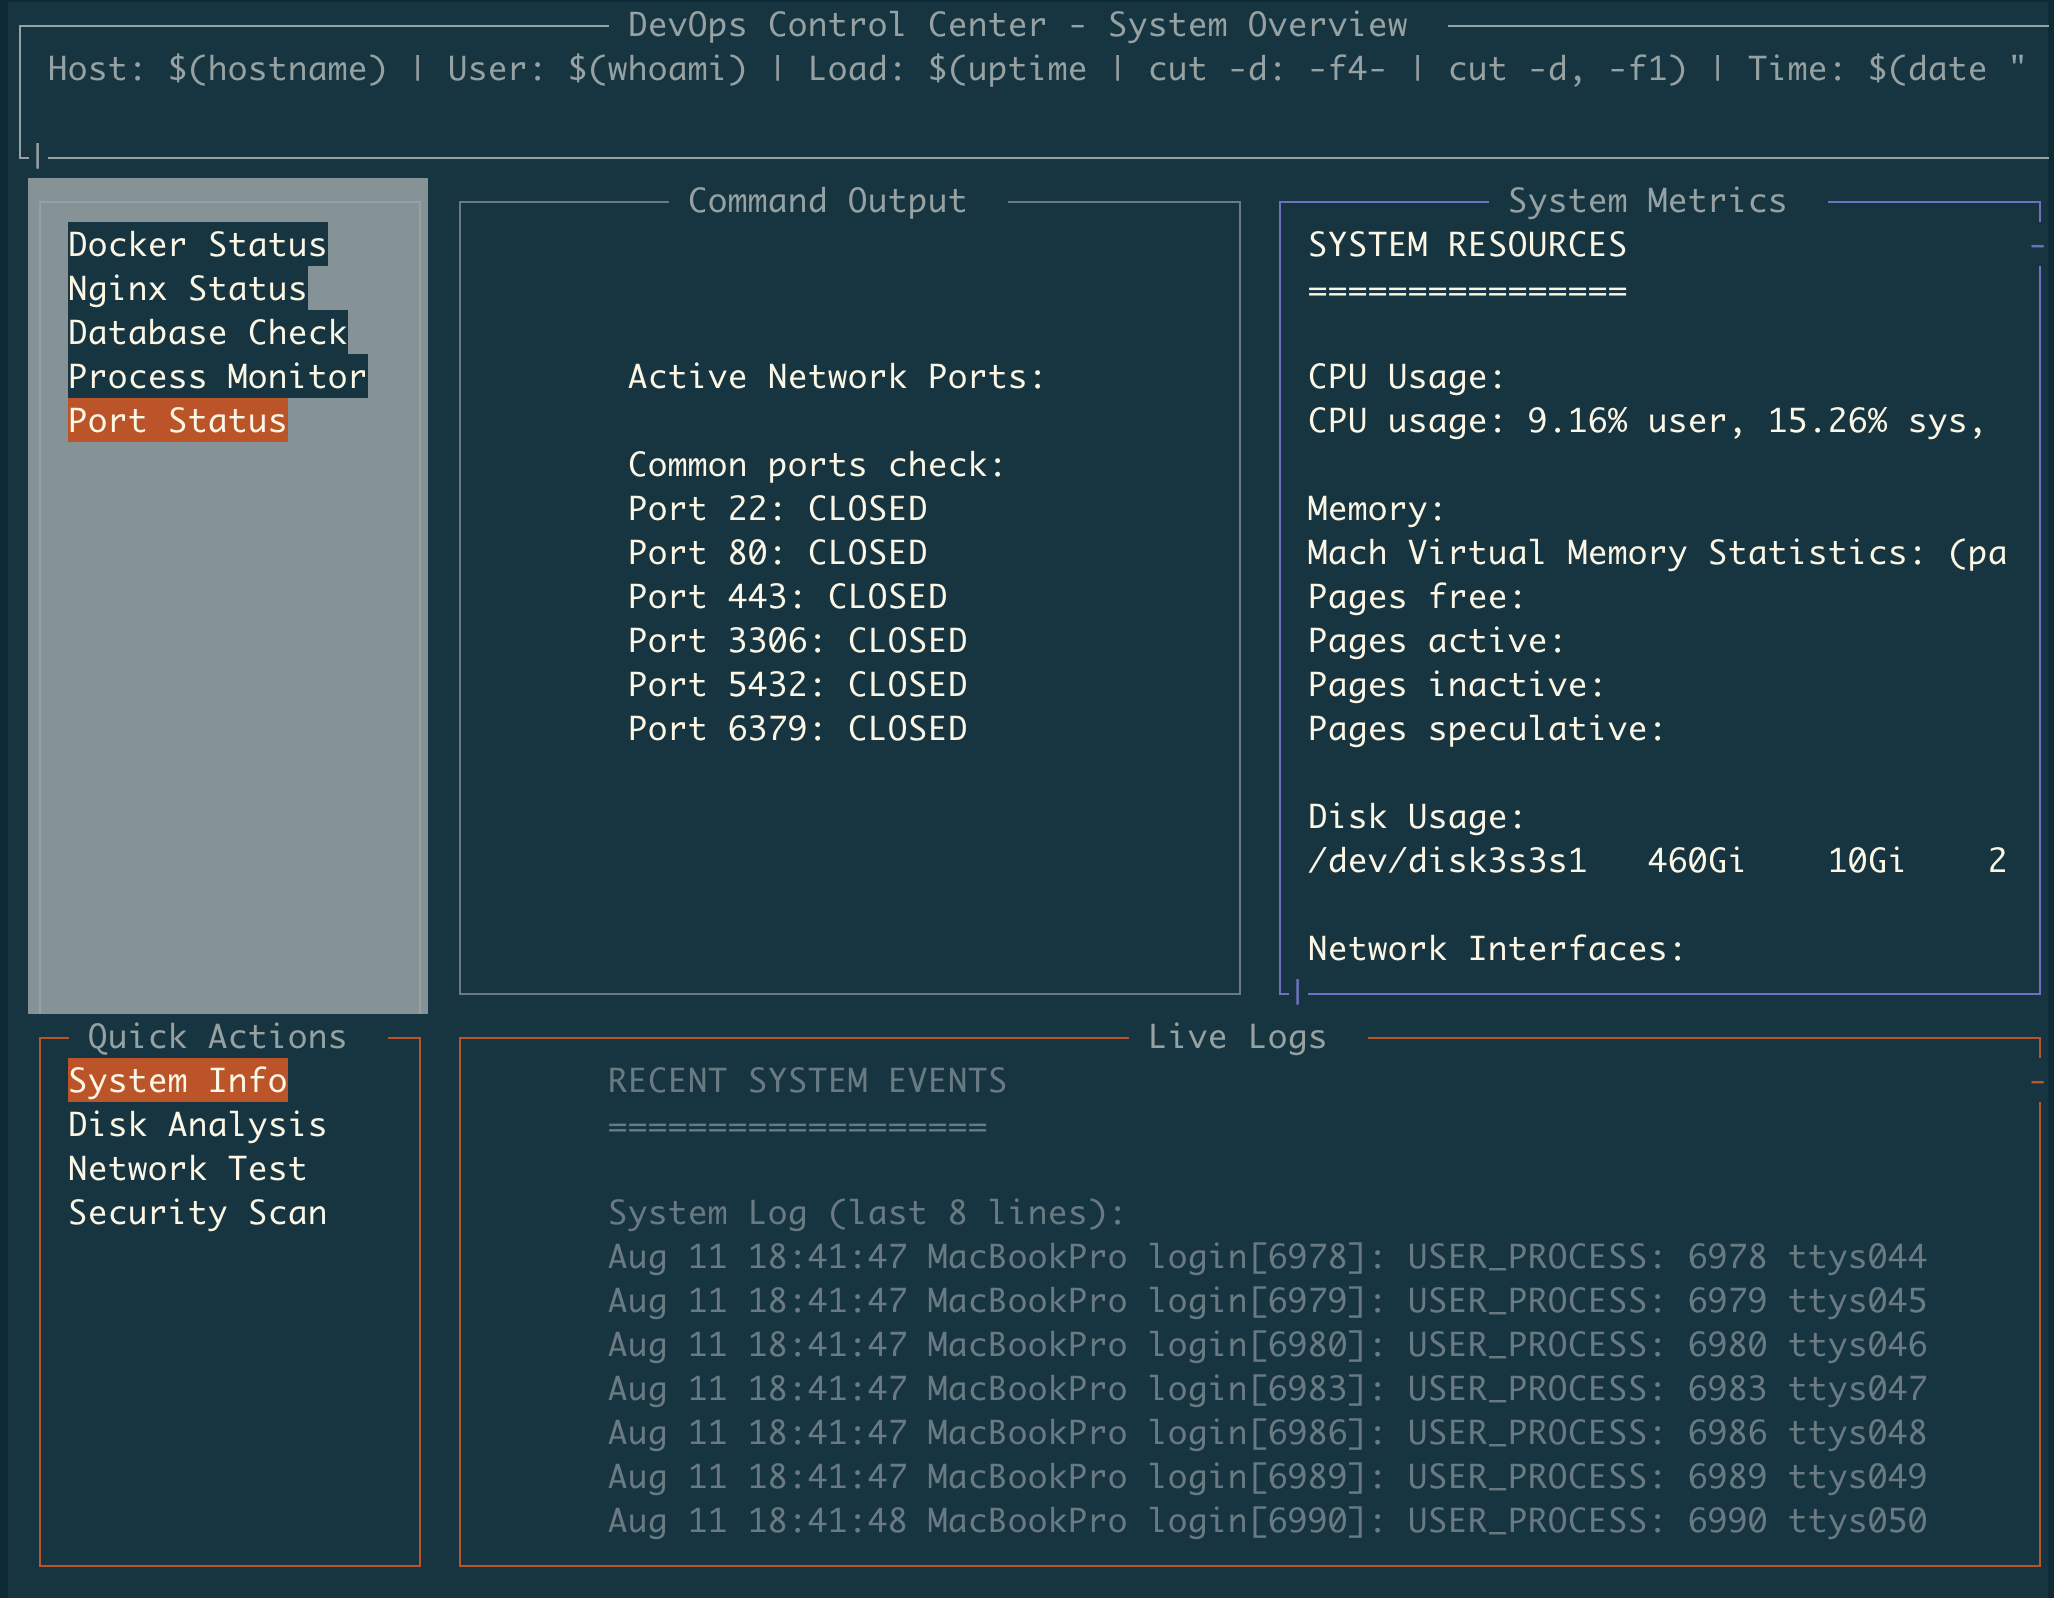This screenshot has height=1598, width=2054.
Task: Select the /dev/disk3s3s1 disk usage entry
Action: pyautogui.click(x=1447, y=860)
